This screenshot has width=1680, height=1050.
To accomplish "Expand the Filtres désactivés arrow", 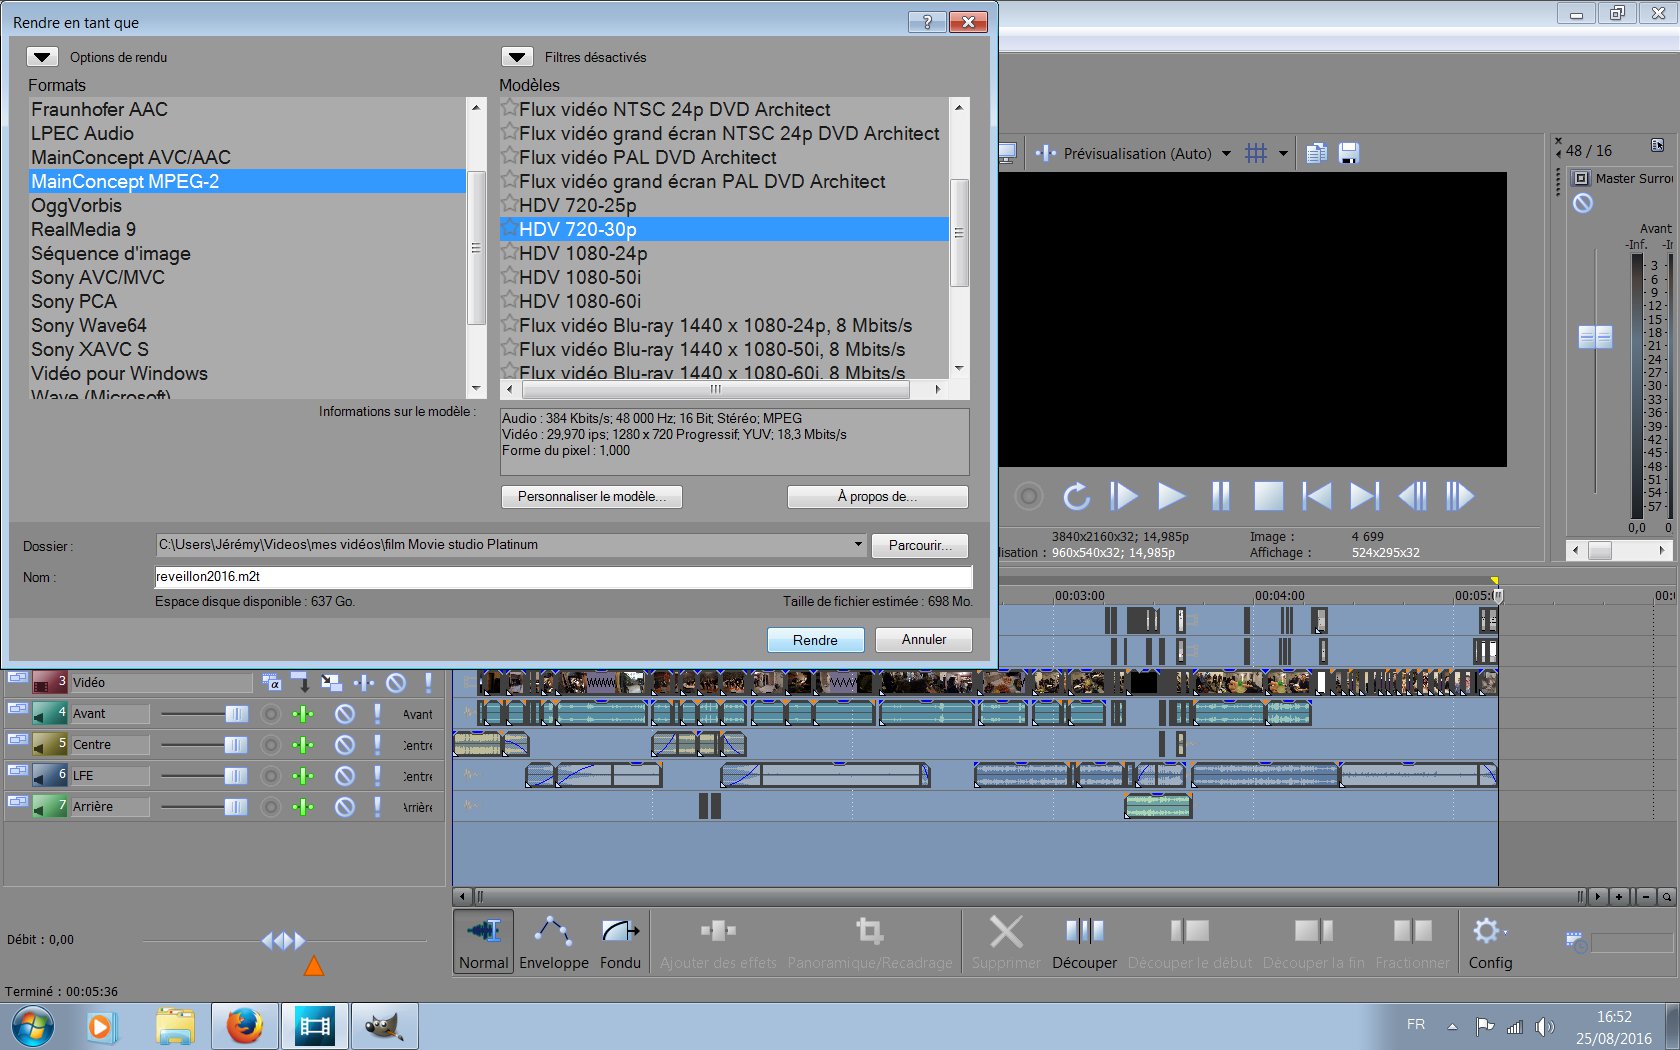I will [517, 57].
